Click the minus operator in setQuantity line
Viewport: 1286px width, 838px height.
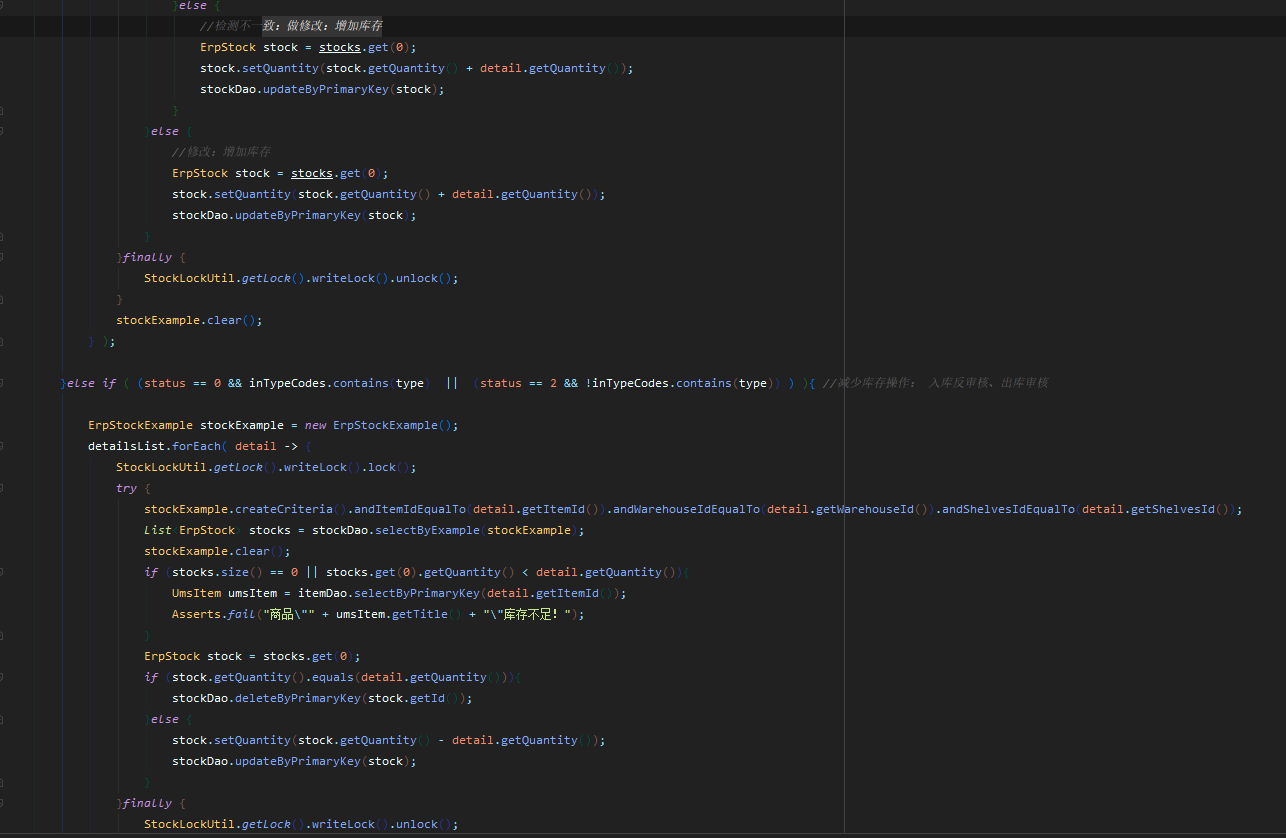[x=441, y=740]
